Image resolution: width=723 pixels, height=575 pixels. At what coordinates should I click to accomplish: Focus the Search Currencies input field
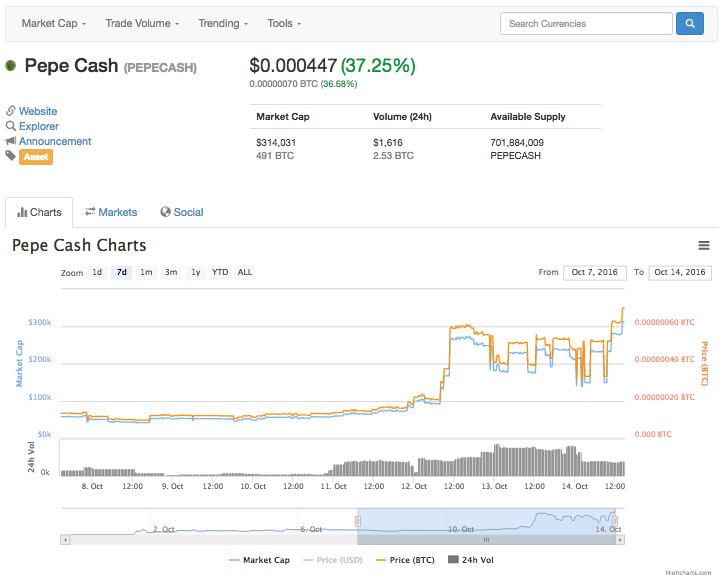coord(586,24)
